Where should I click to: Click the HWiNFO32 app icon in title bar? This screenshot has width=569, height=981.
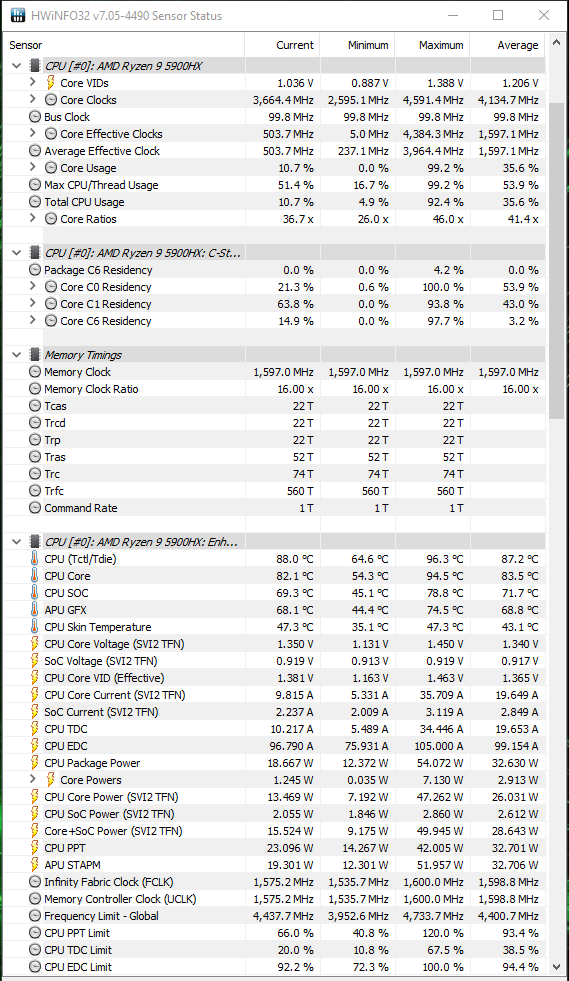18,15
